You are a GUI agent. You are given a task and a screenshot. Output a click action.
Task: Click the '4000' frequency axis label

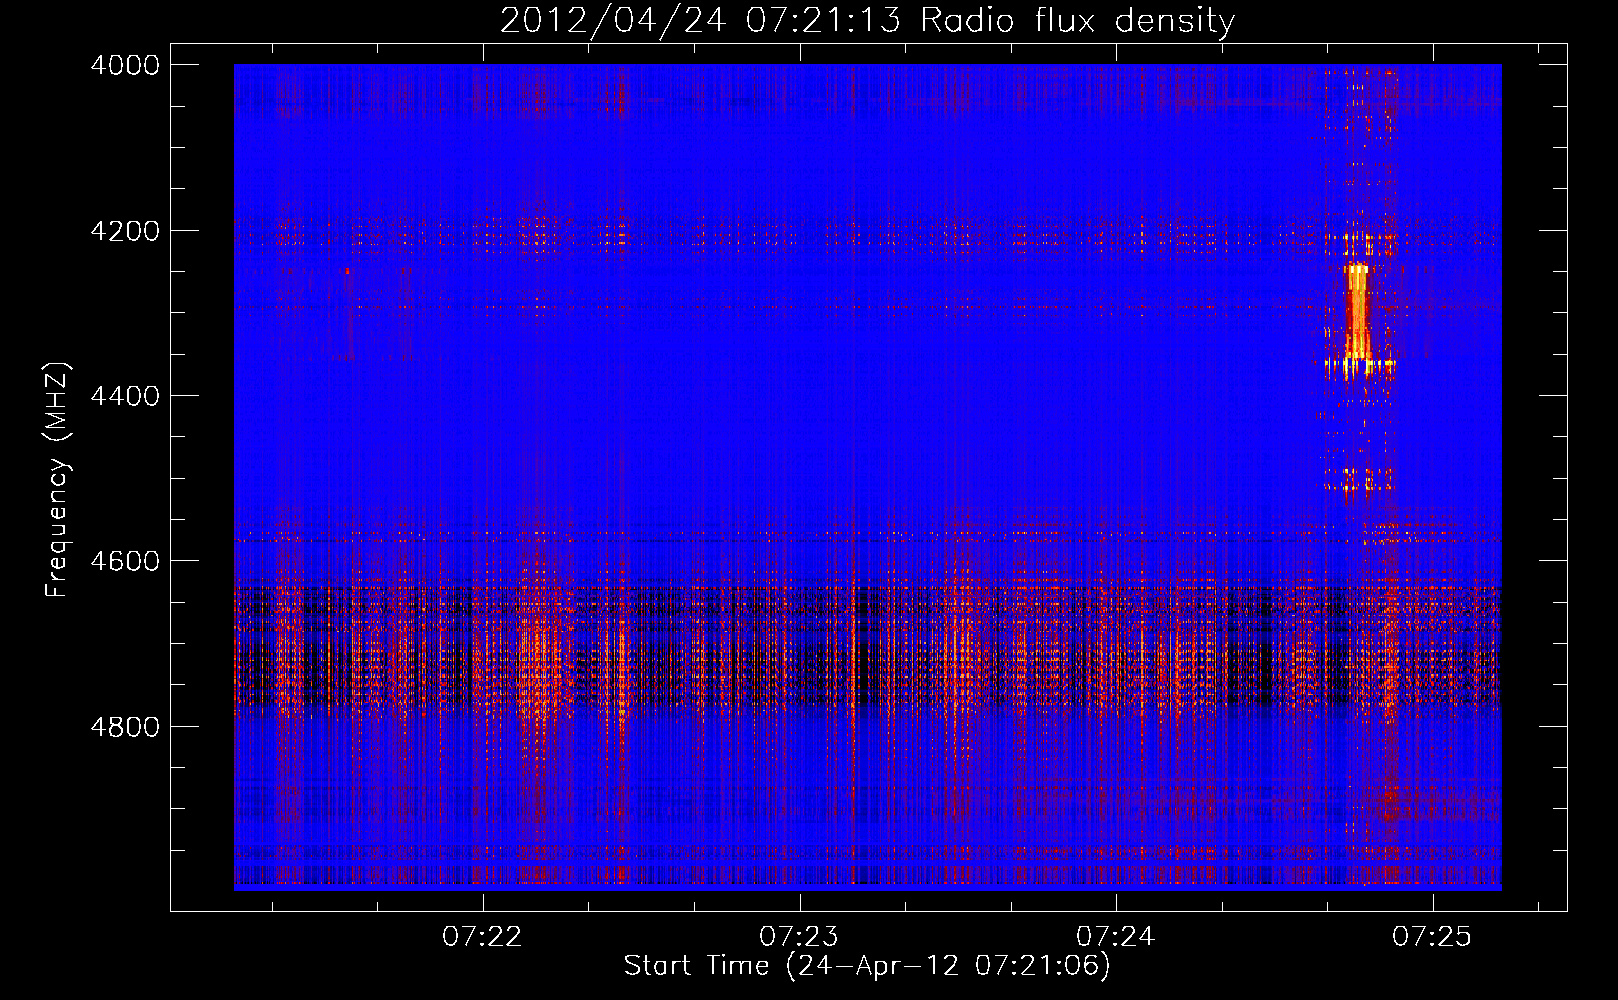[x=125, y=65]
